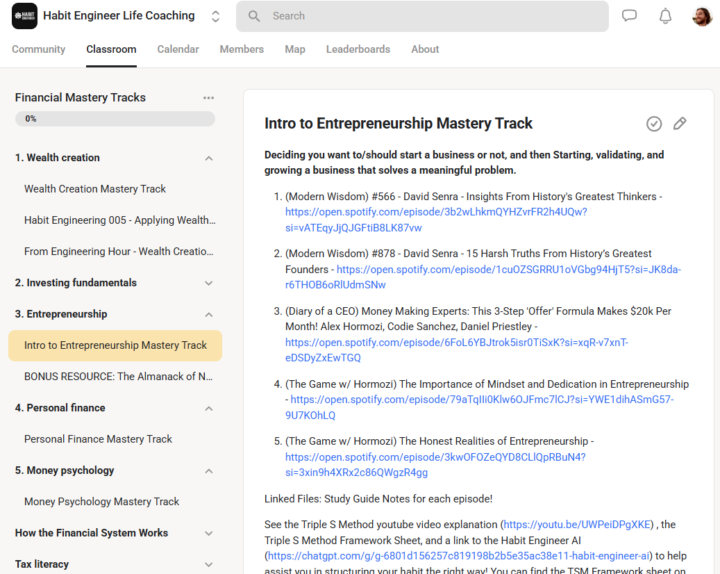The width and height of the screenshot is (720, 574).
Task: Open the chat messages icon
Action: point(629,16)
